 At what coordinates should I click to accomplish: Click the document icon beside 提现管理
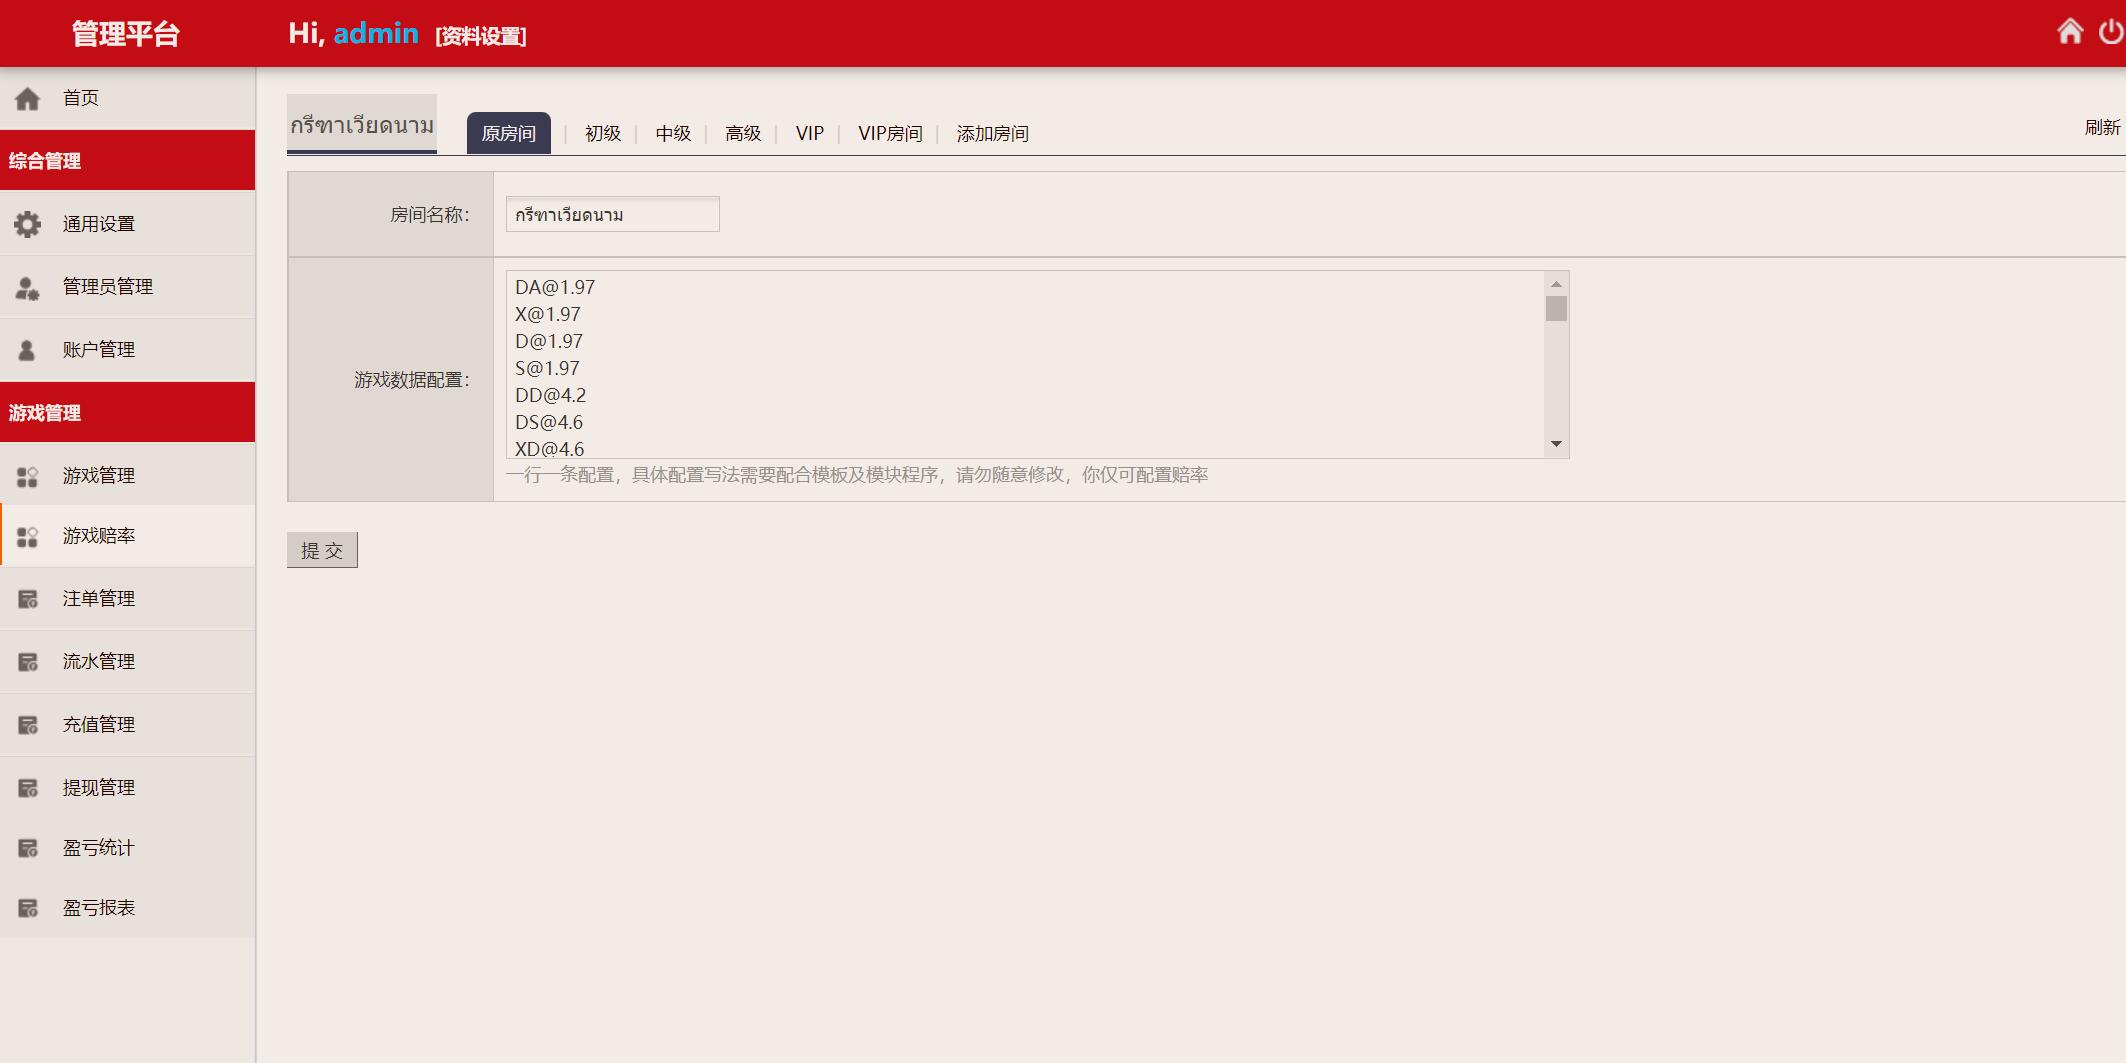[28, 788]
